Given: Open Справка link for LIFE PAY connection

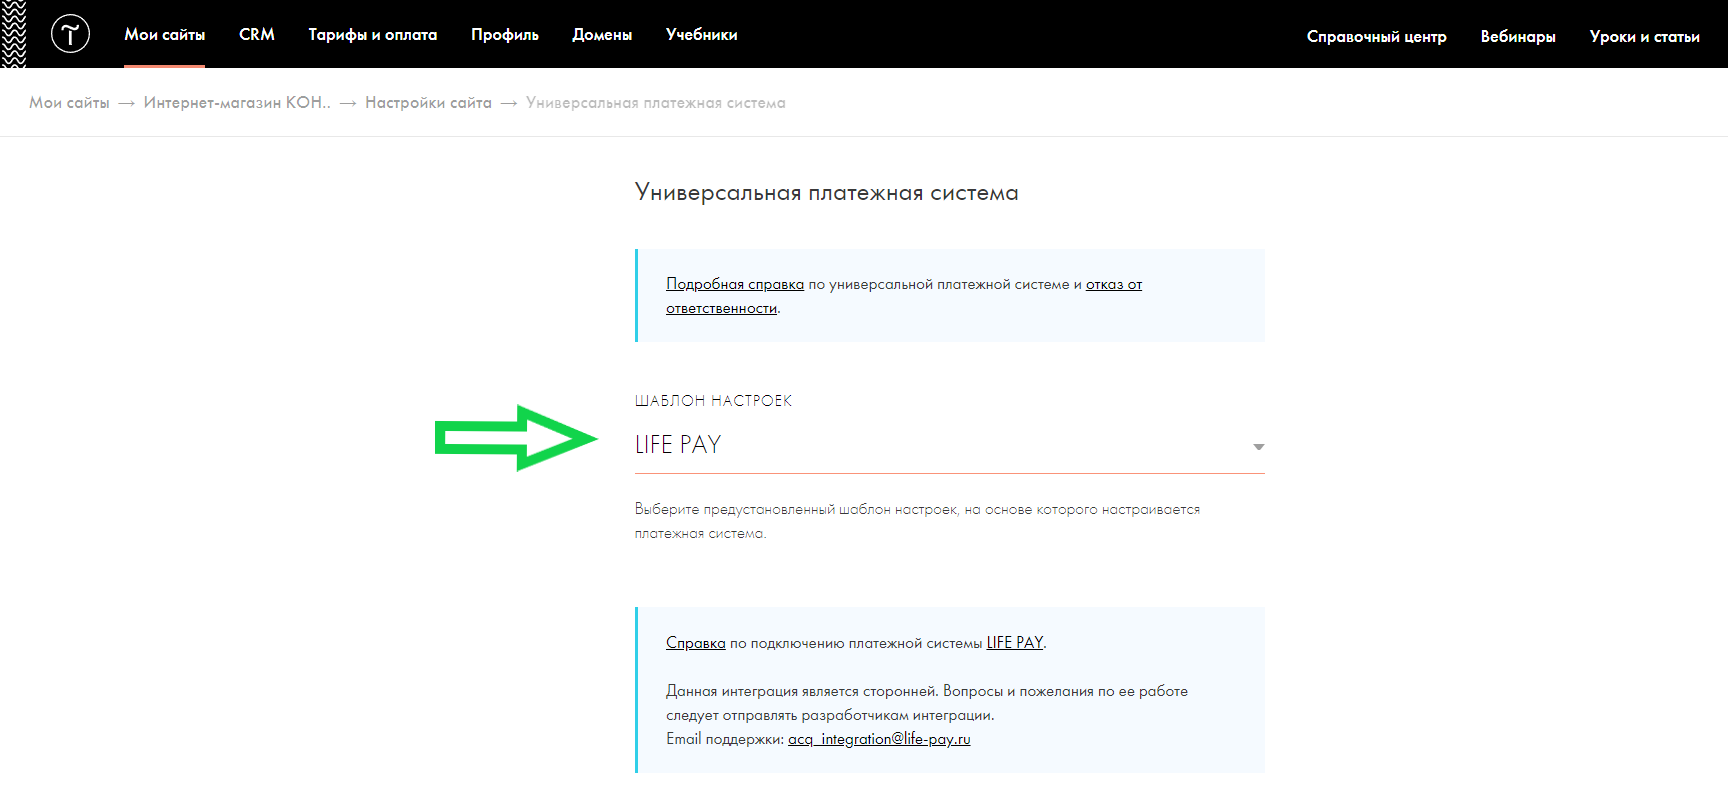Looking at the screenshot, I should click(x=695, y=643).
